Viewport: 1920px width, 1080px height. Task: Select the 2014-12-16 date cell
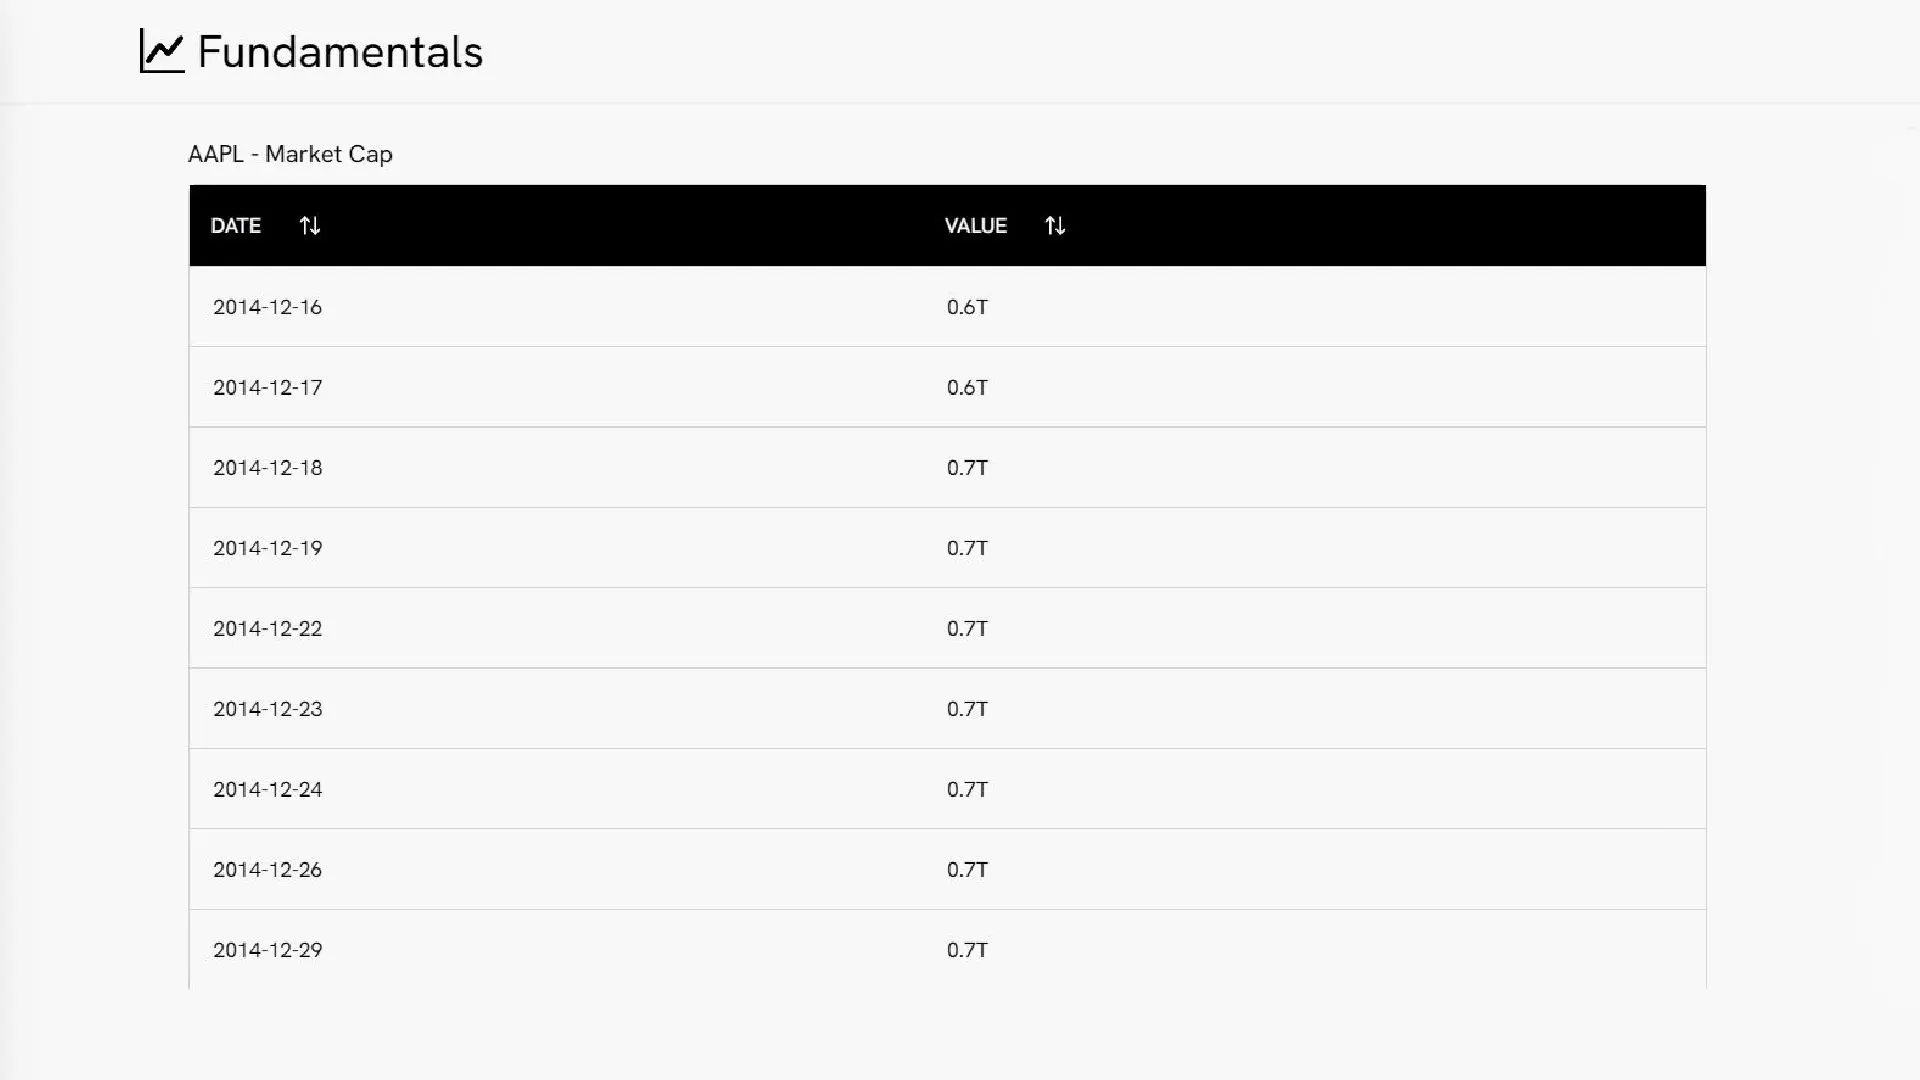pyautogui.click(x=267, y=307)
